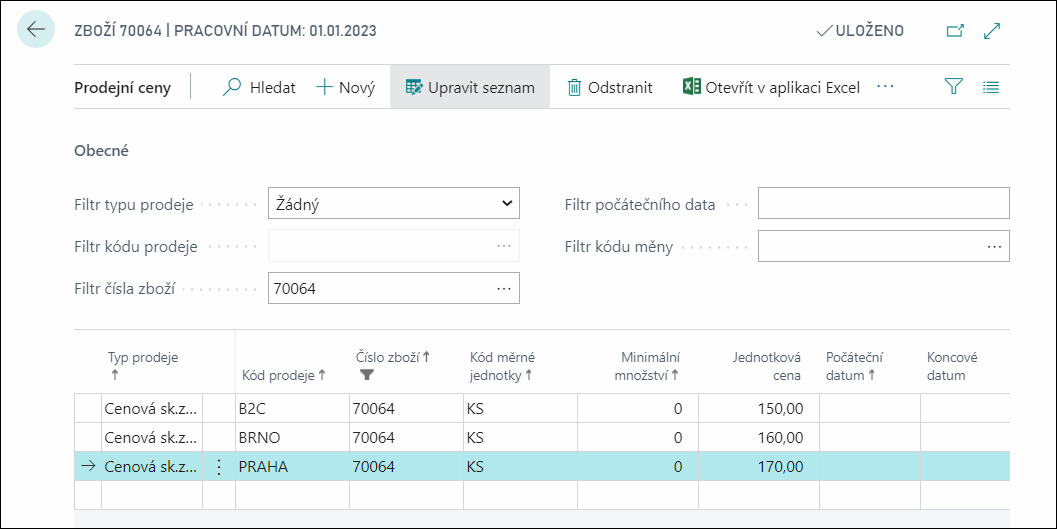Open lookup for Filtr kódu měny

994,247
